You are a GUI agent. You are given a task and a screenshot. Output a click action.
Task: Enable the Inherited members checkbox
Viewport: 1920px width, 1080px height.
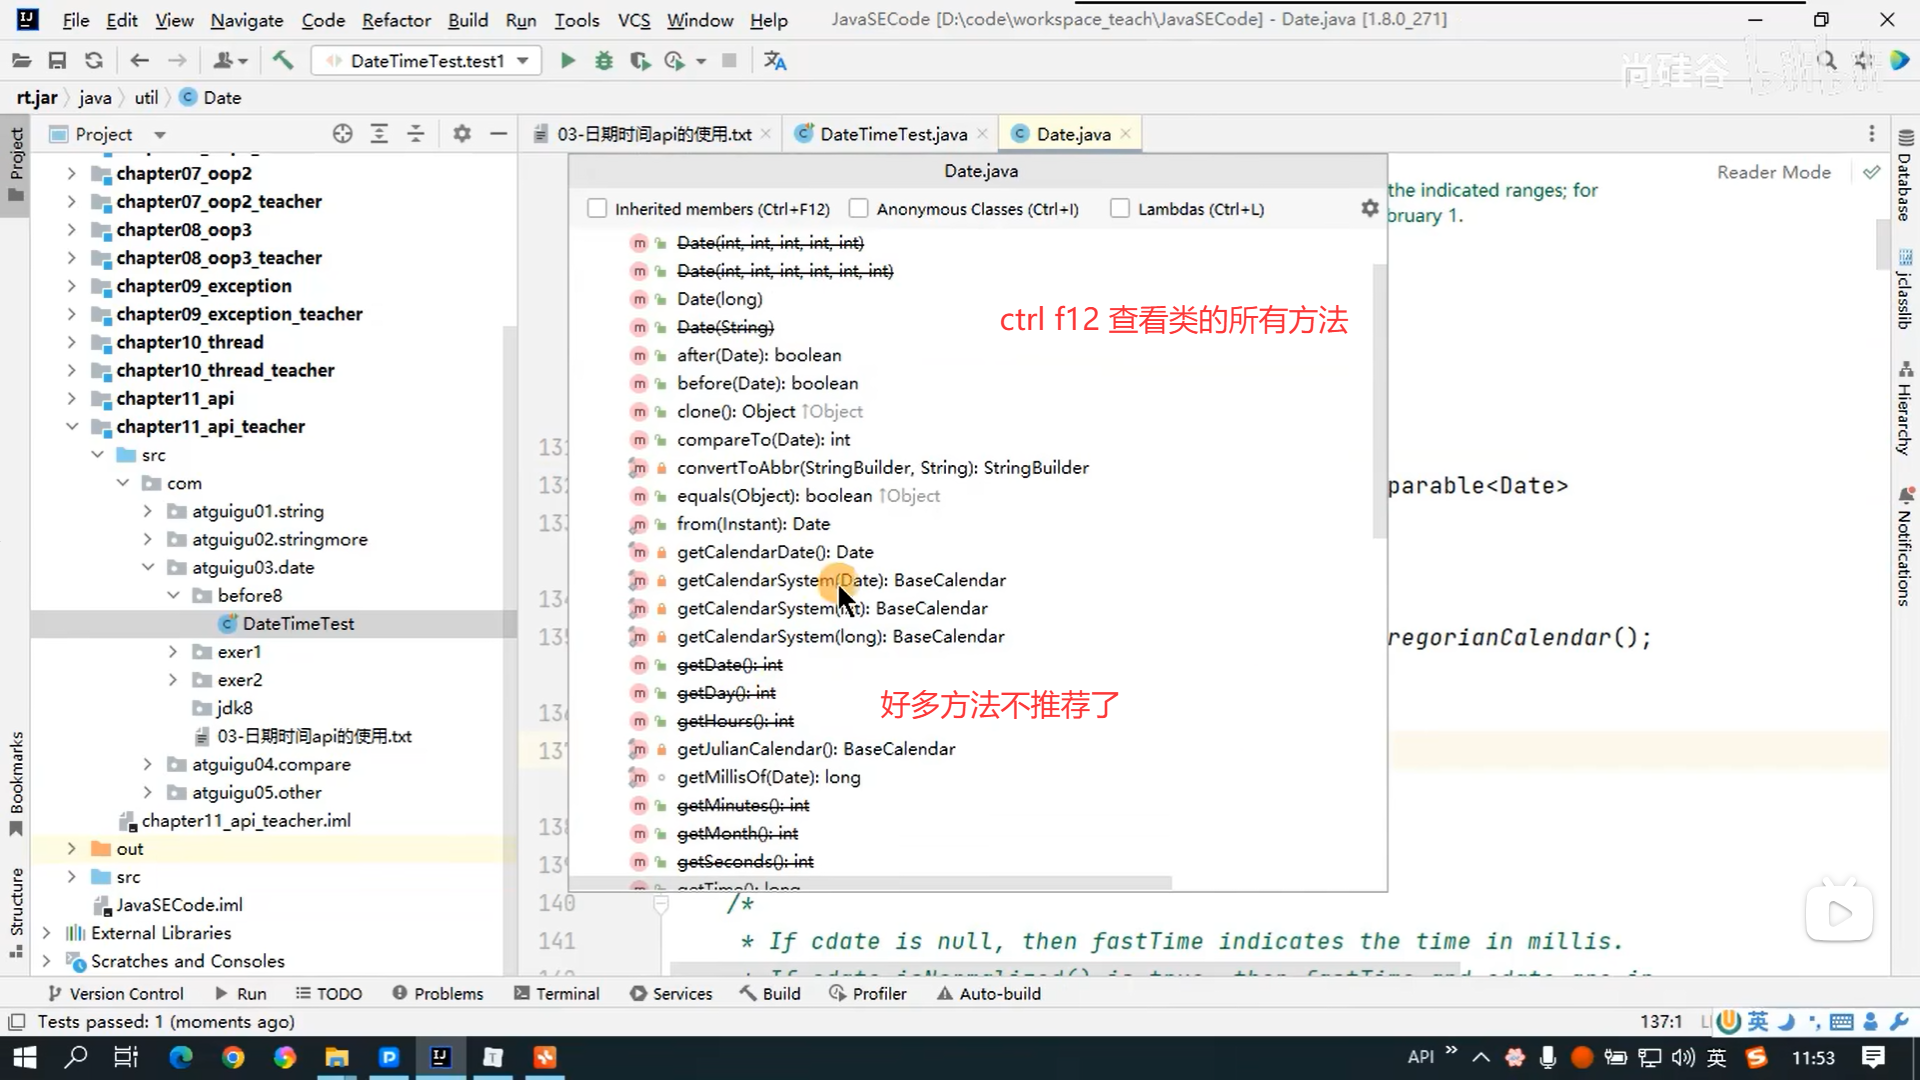[x=597, y=208]
